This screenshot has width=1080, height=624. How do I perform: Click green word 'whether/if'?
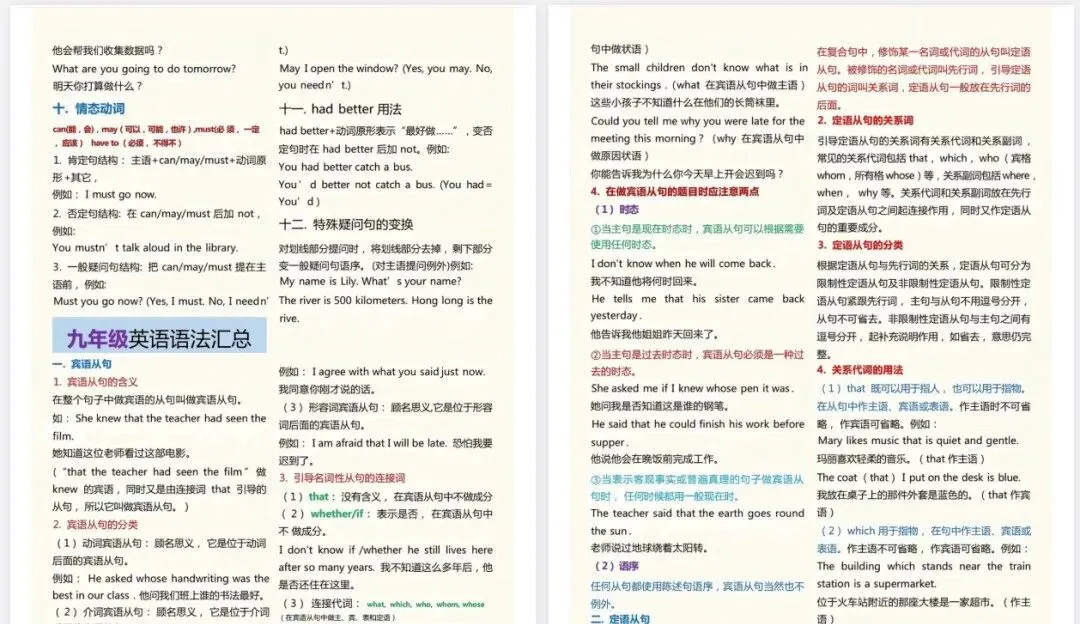pos(337,513)
